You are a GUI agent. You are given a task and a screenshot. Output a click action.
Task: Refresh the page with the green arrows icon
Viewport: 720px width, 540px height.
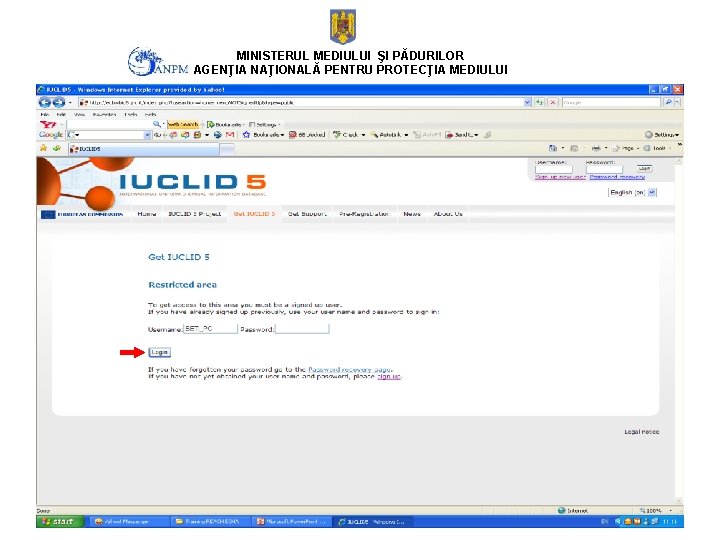click(540, 102)
